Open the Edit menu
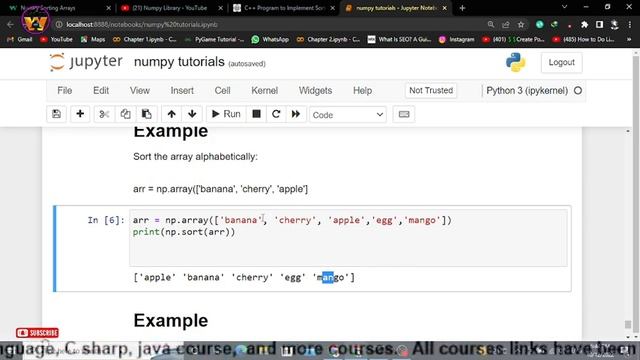The width and height of the screenshot is (640, 360). [x=101, y=91]
